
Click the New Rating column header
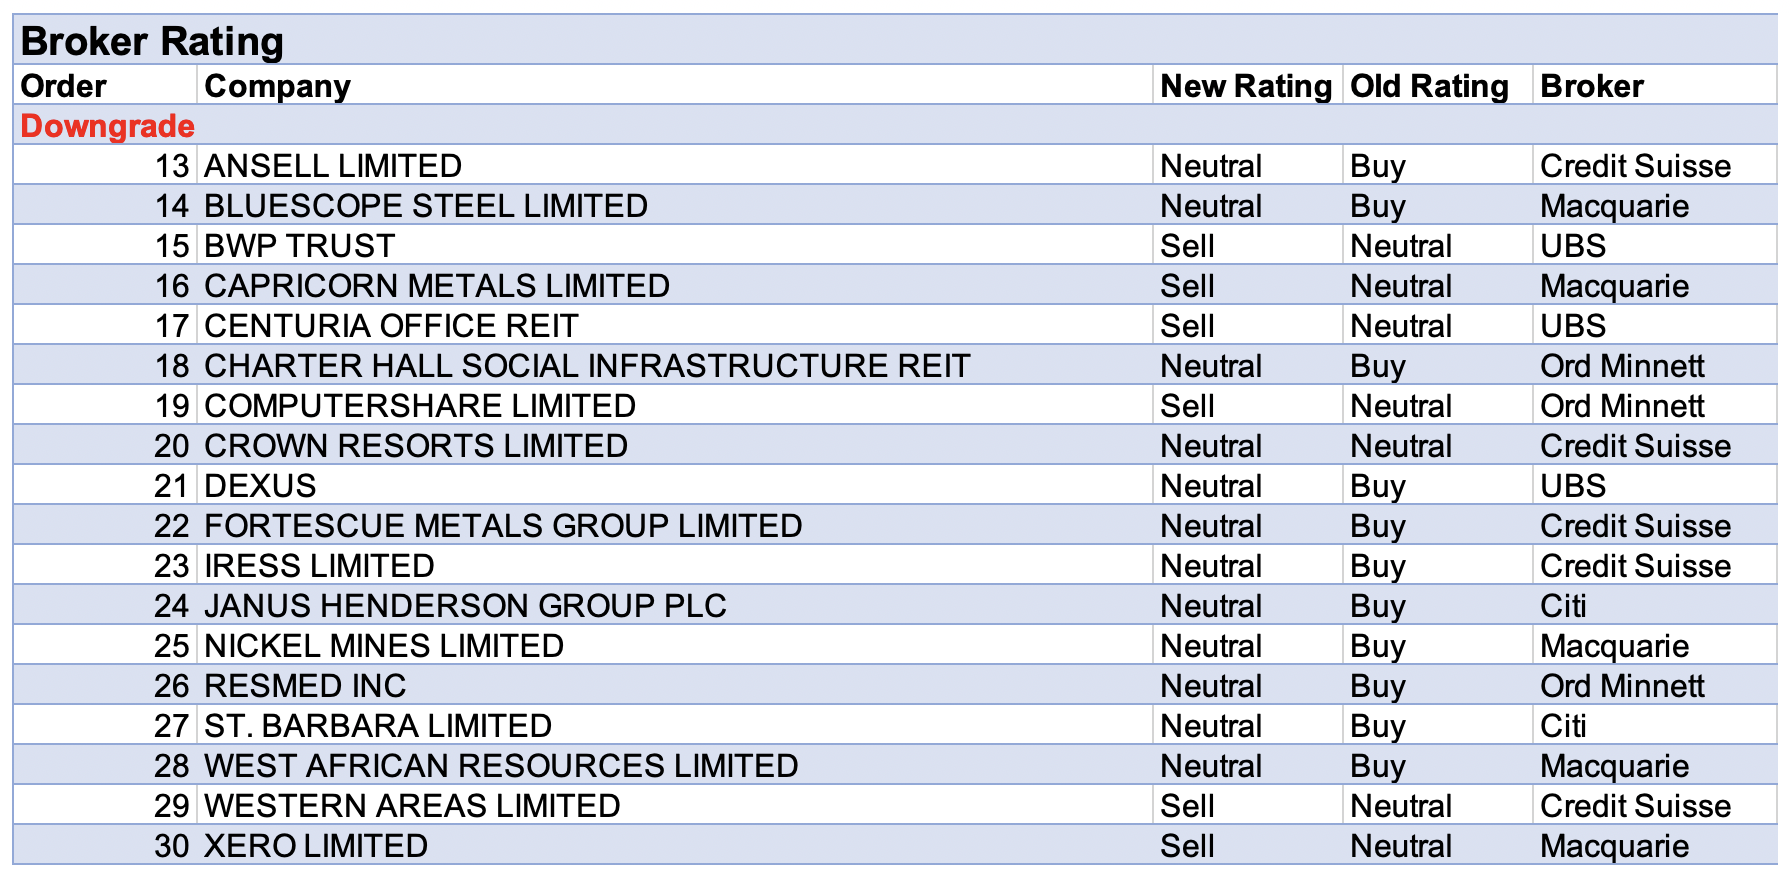[x=1245, y=86]
